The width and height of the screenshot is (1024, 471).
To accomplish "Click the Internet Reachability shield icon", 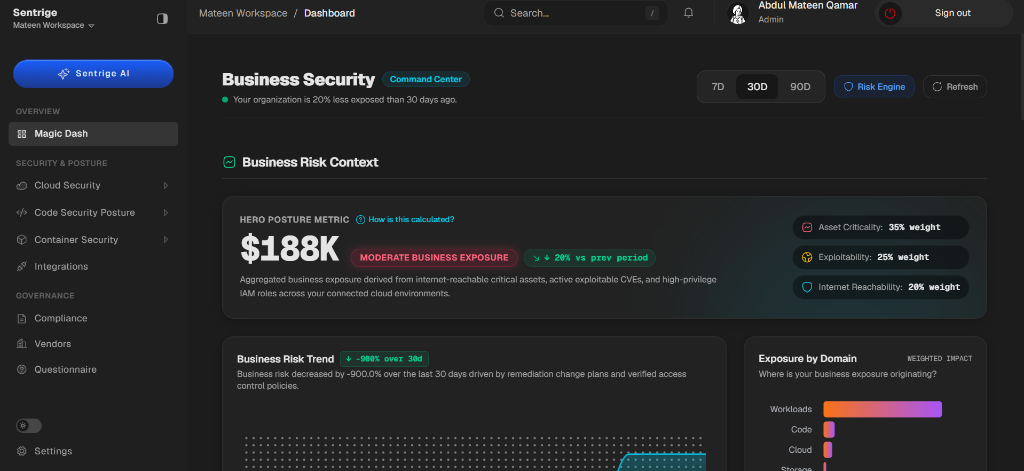I will (807, 287).
